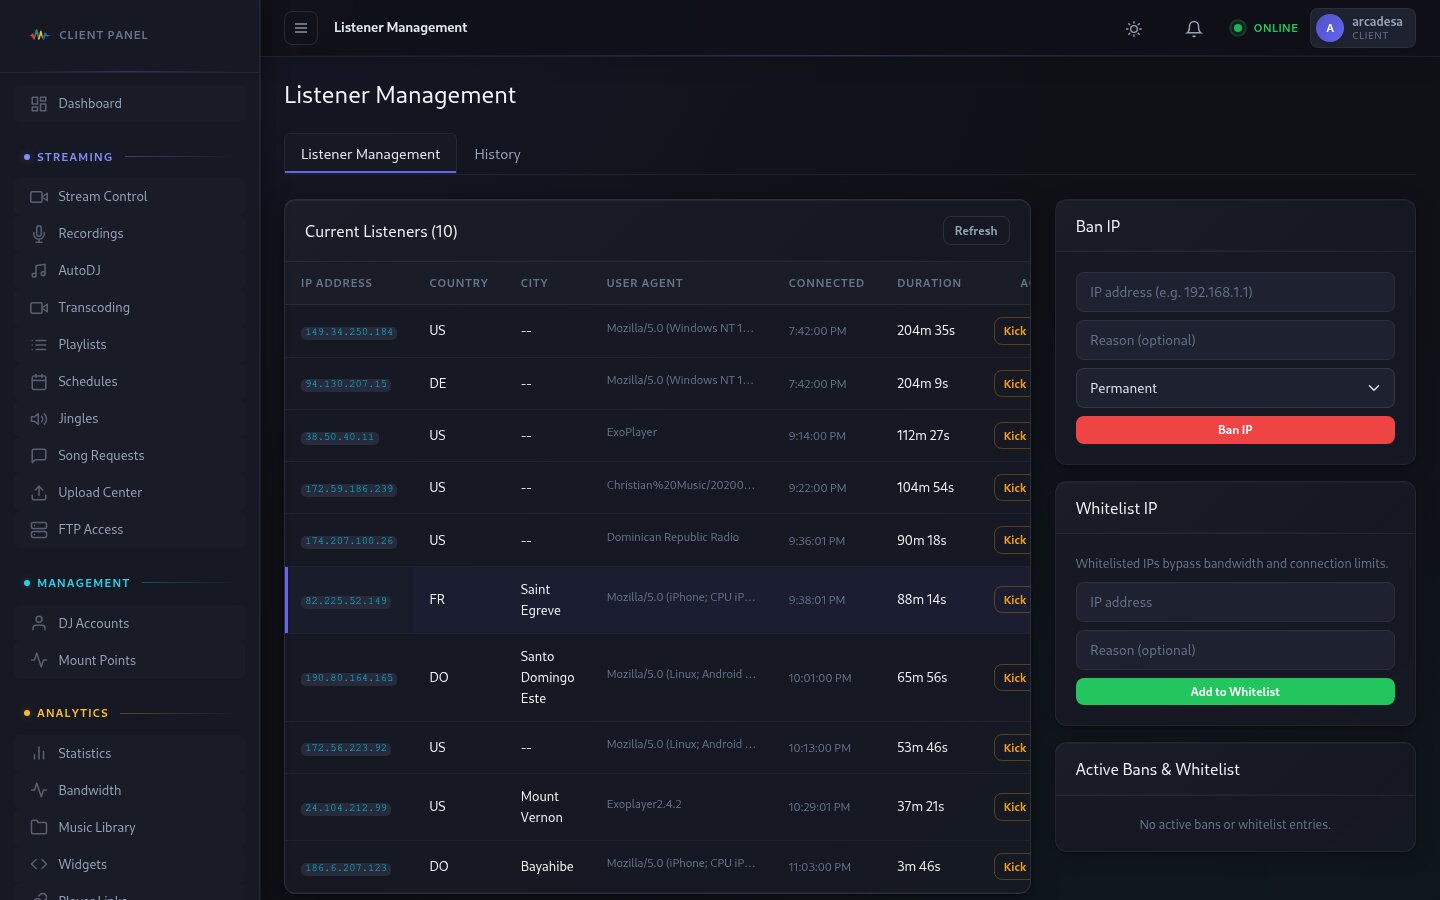
Task: Select the Listener Management tab
Action: (x=370, y=154)
